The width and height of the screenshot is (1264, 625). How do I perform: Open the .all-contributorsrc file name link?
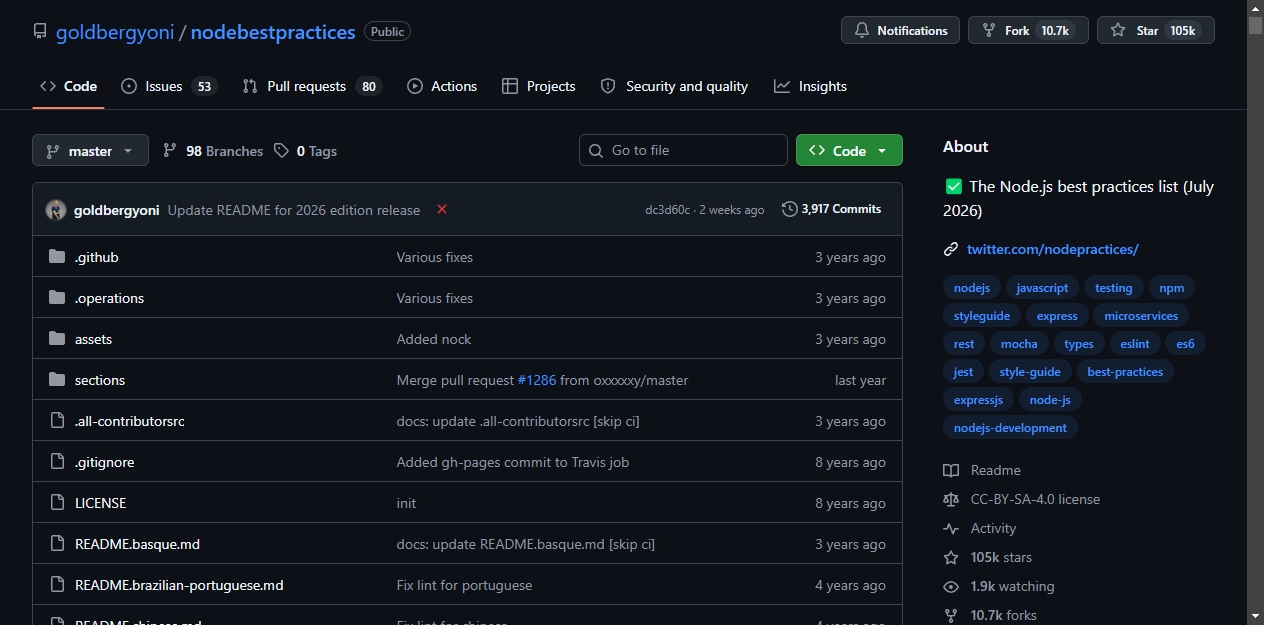pyautogui.click(x=130, y=421)
